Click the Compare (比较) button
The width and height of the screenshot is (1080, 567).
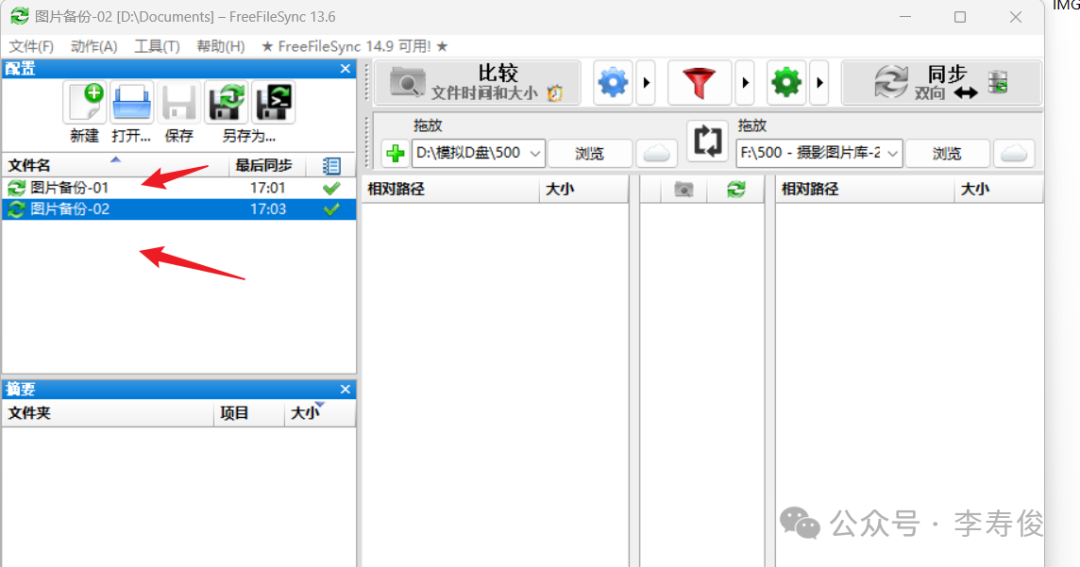(477, 83)
